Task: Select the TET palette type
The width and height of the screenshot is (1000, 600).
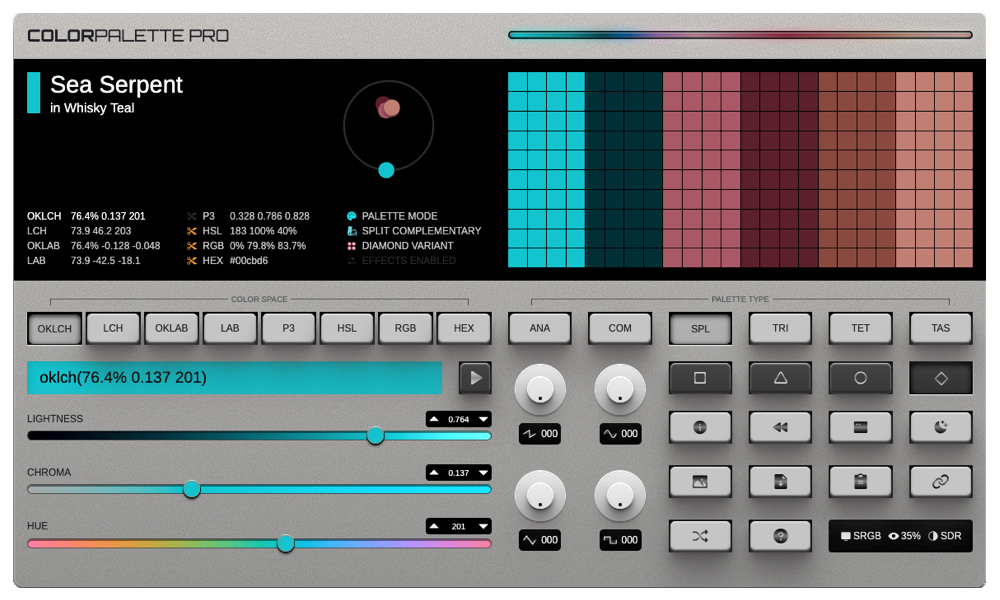Action: 860,328
